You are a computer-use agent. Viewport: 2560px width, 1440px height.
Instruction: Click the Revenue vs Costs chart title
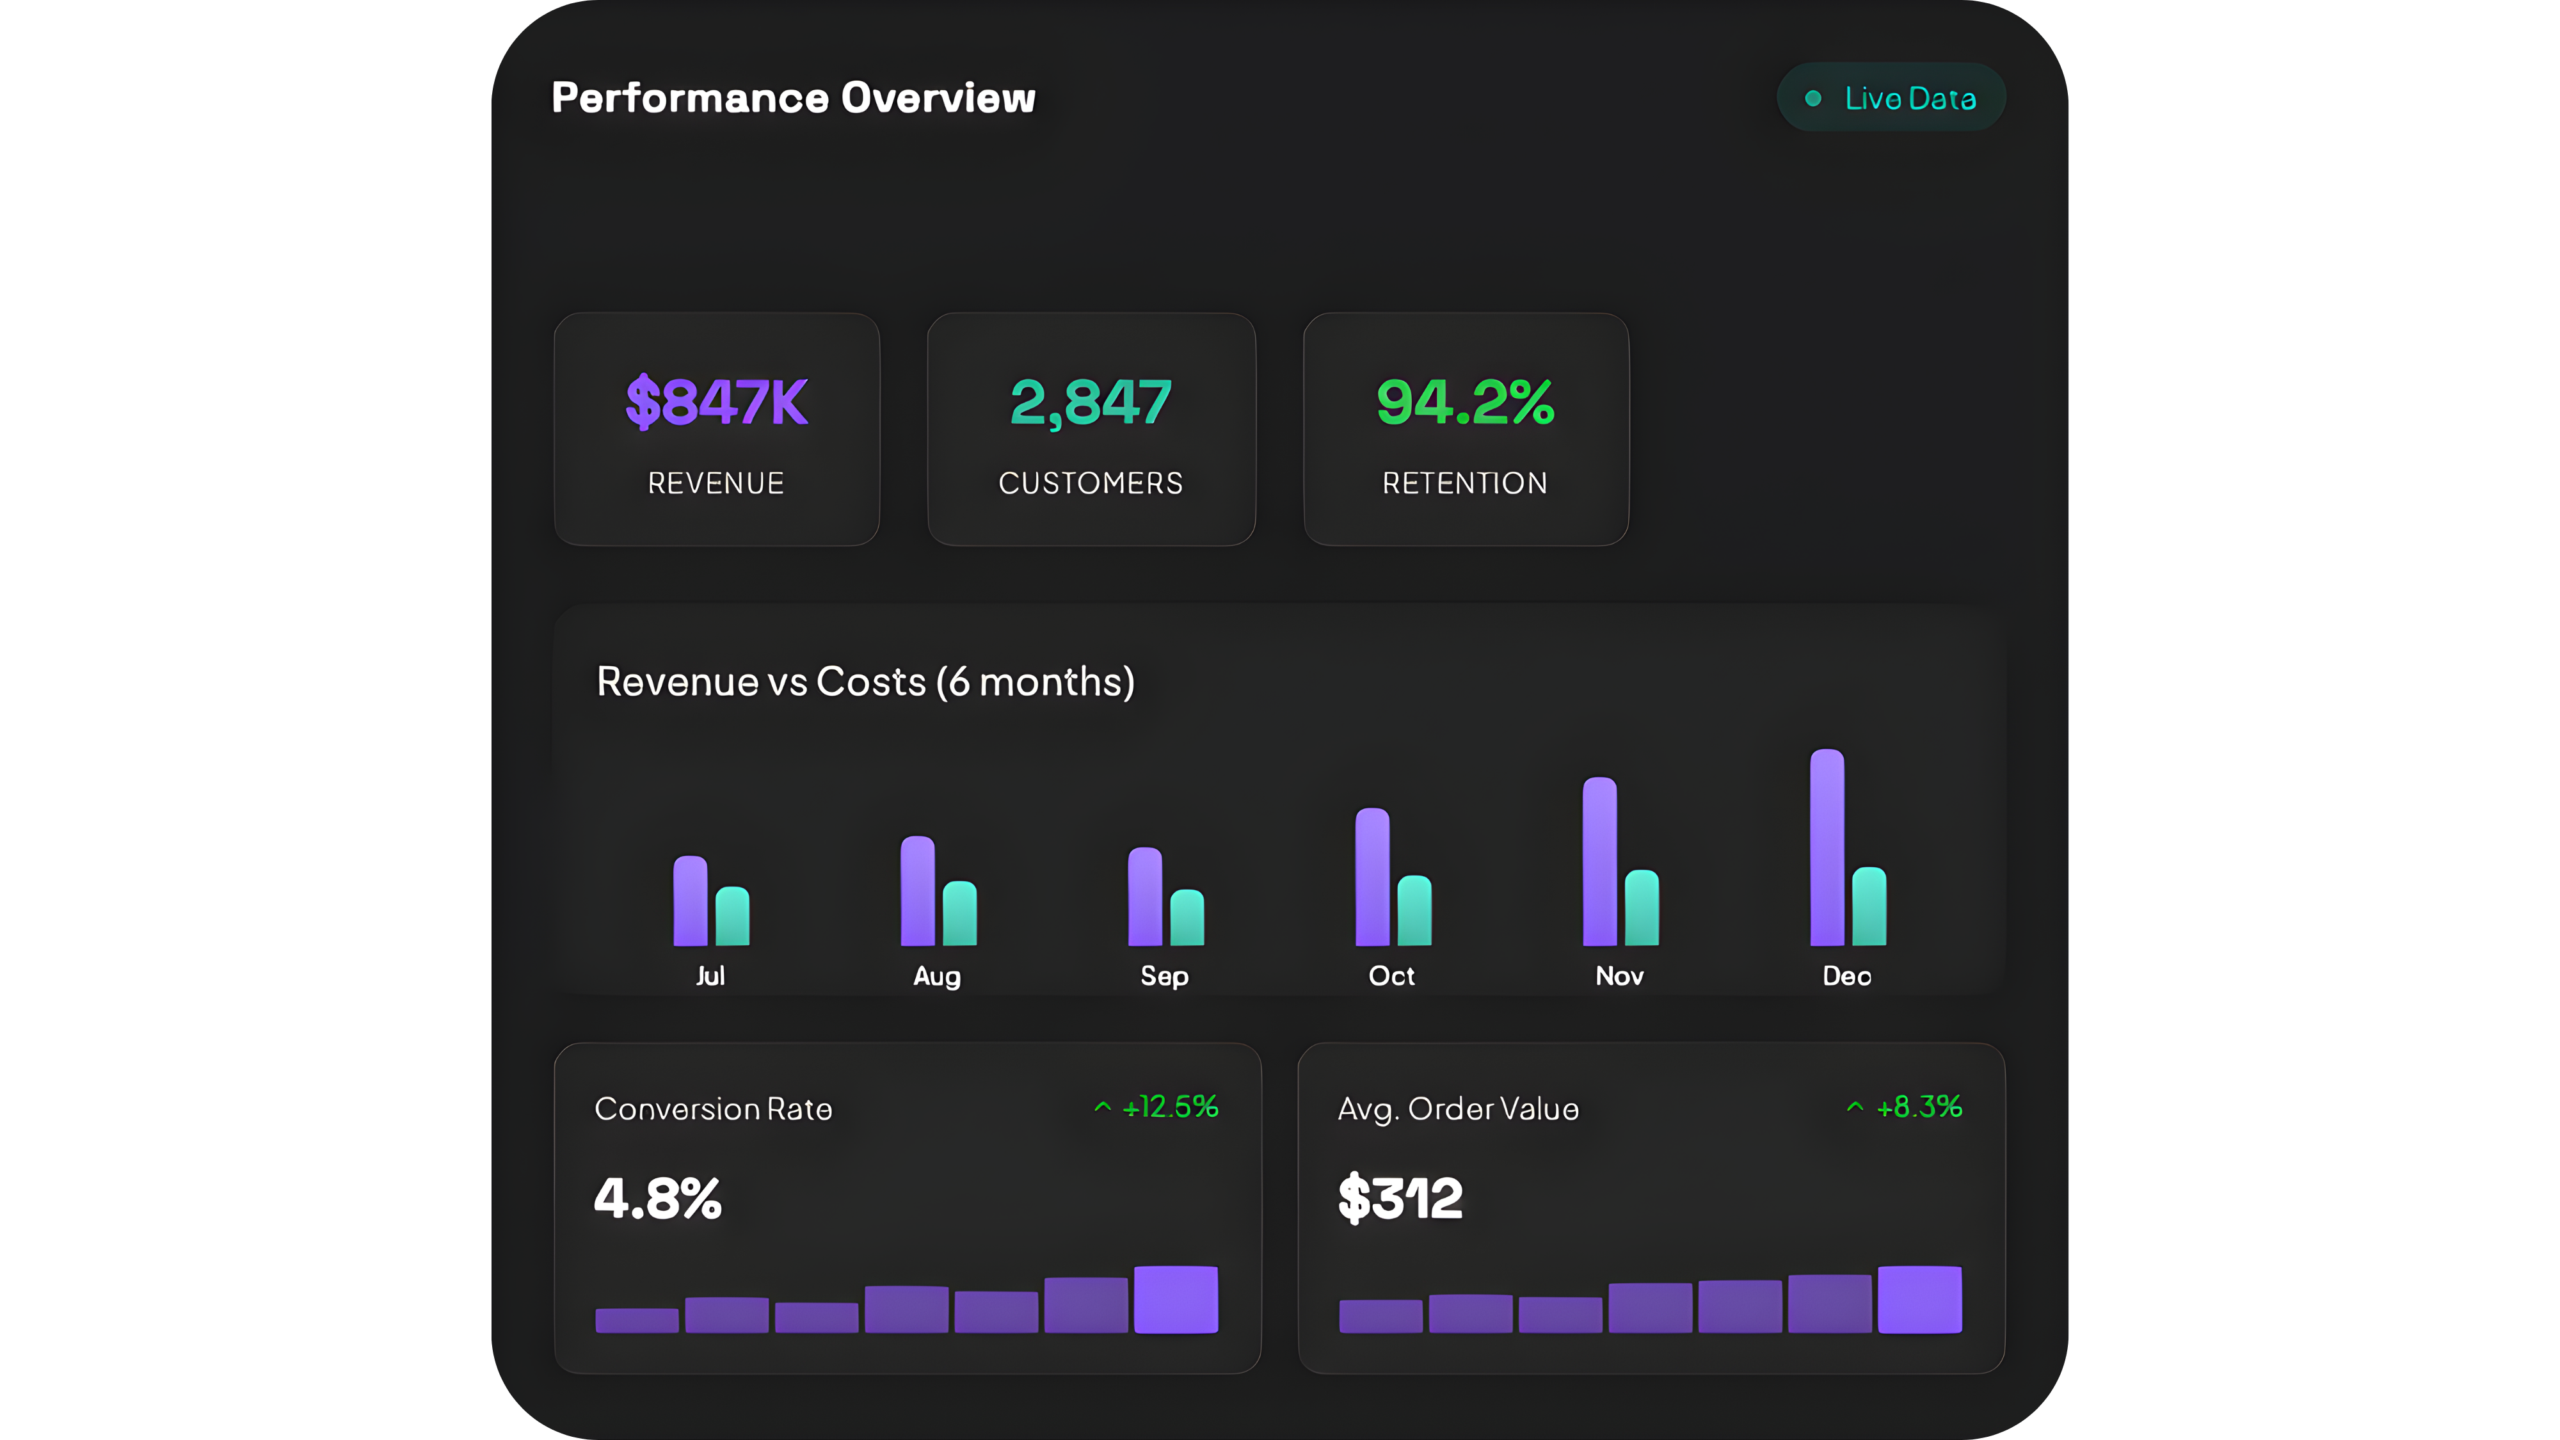(865, 682)
